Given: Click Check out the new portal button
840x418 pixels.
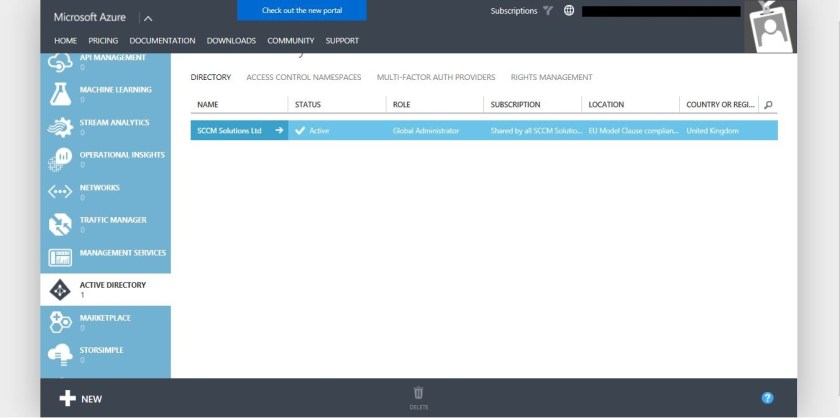Looking at the screenshot, I should (302, 10).
